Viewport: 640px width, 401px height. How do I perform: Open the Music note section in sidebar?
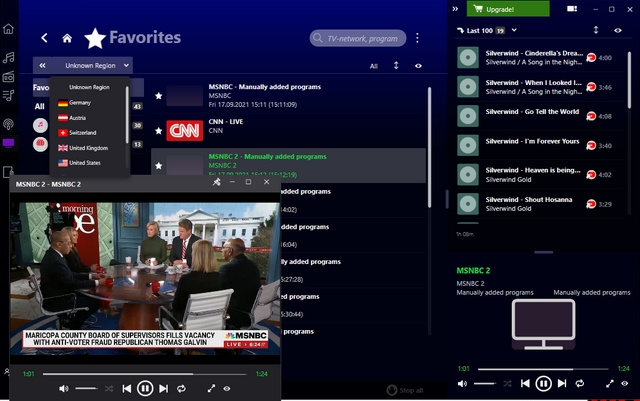click(x=8, y=58)
